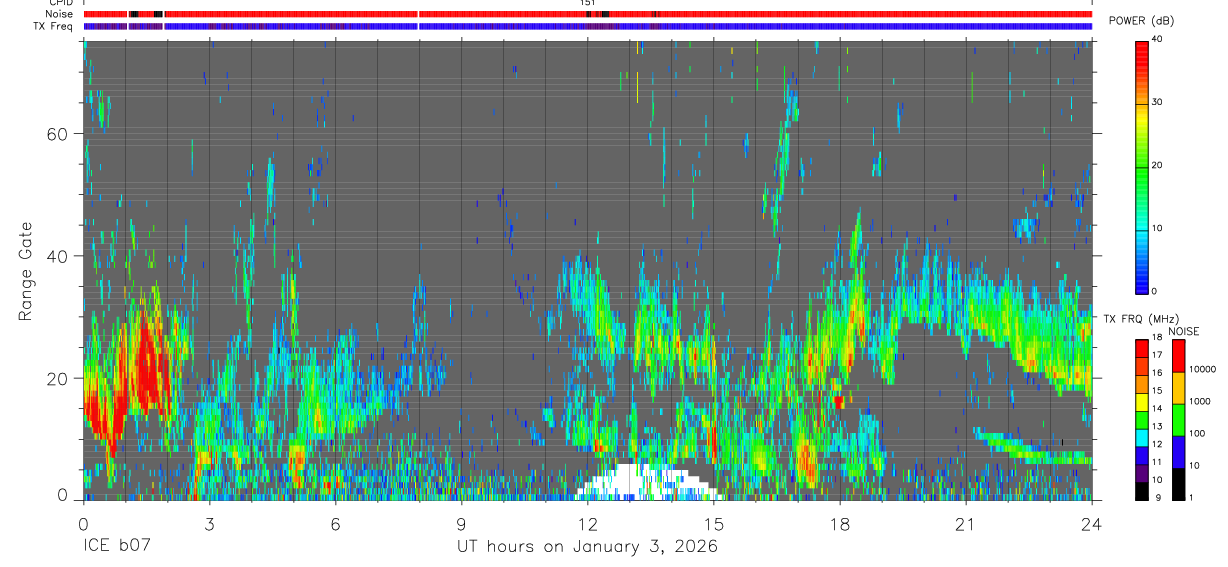Pick the black 9–10 MHz TX FRQ segment
The image size is (1228, 567).
point(1141,492)
